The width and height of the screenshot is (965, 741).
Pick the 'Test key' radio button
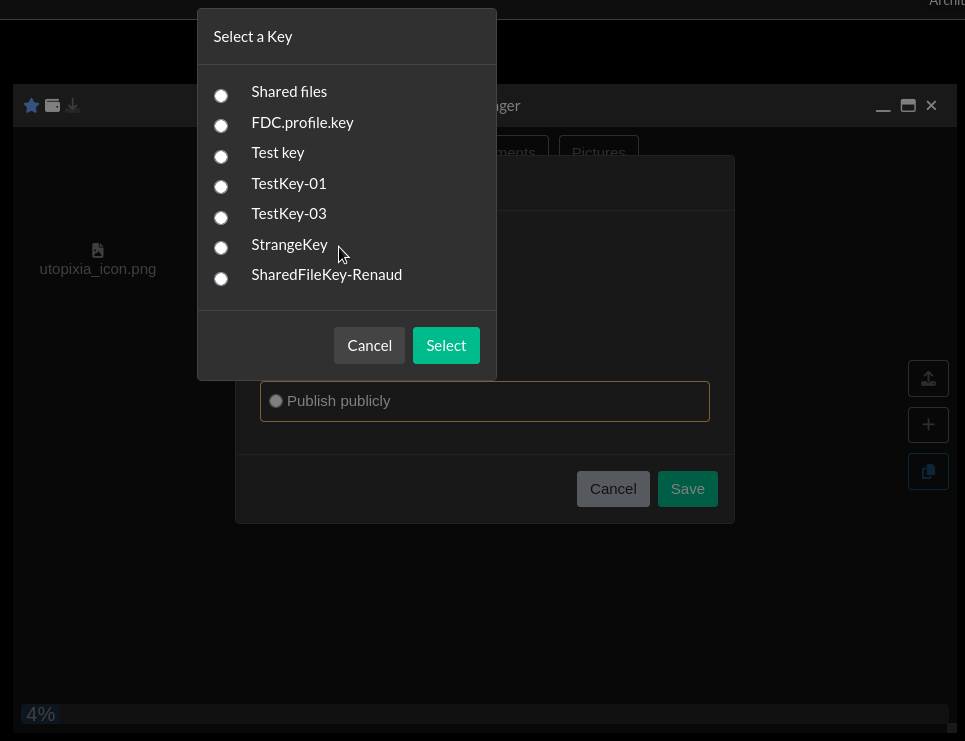pyautogui.click(x=221, y=157)
